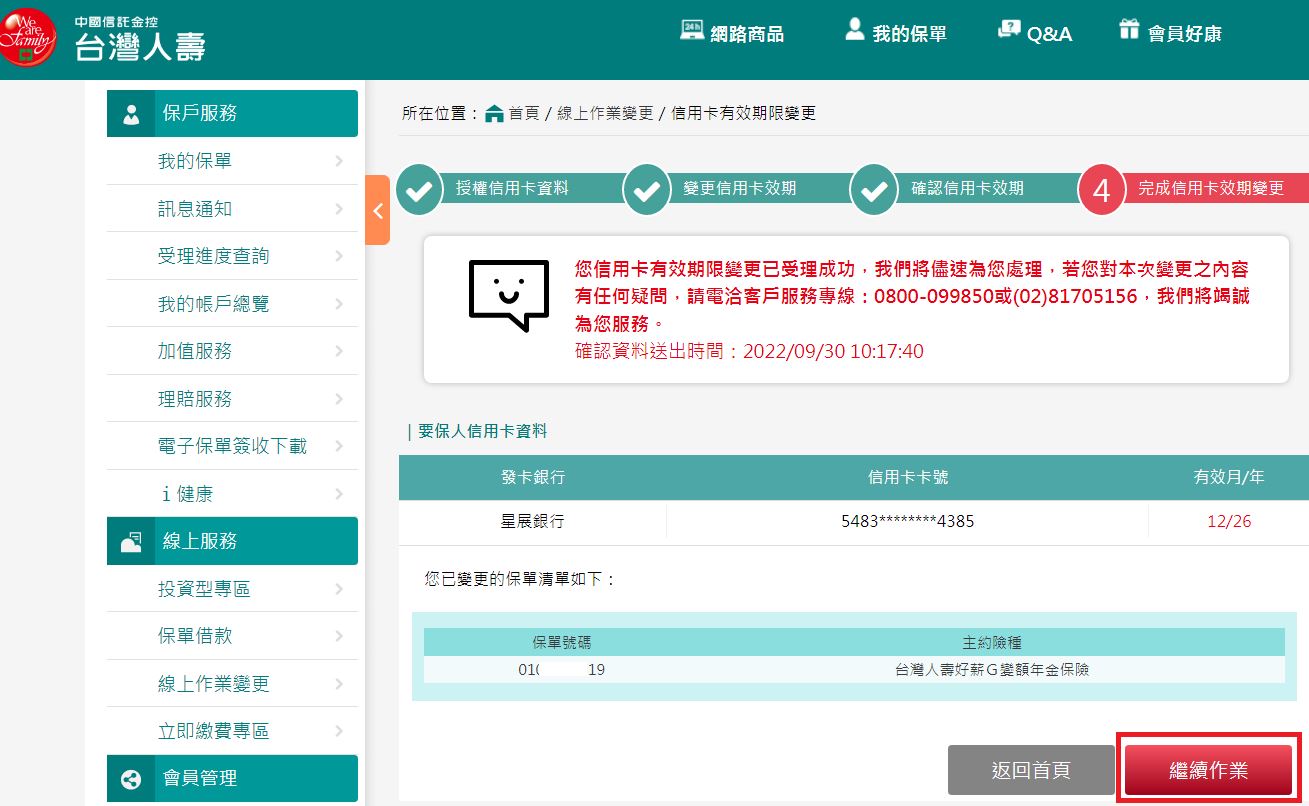This screenshot has height=806, width=1309.
Task: Click the smiley speech bubble icon
Action: click(x=509, y=295)
